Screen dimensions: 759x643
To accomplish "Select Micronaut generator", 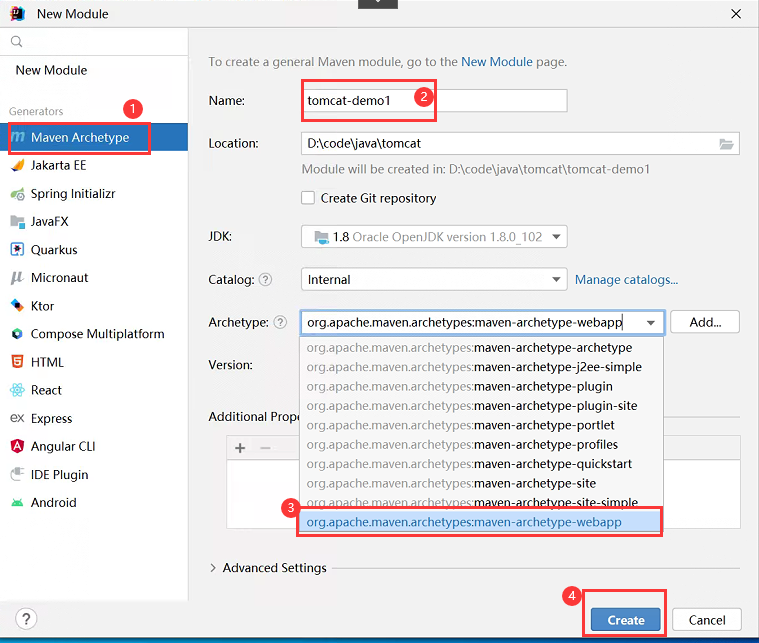I will (94, 278).
